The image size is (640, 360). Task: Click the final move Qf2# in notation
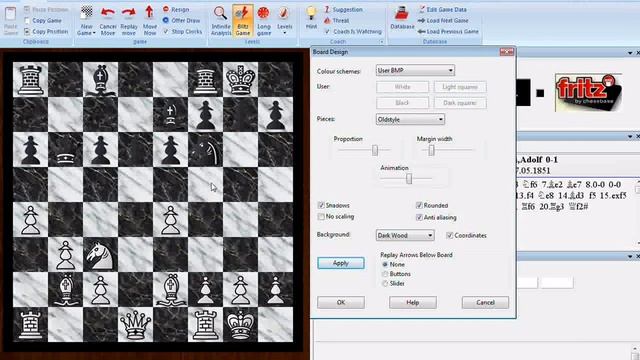(x=578, y=207)
